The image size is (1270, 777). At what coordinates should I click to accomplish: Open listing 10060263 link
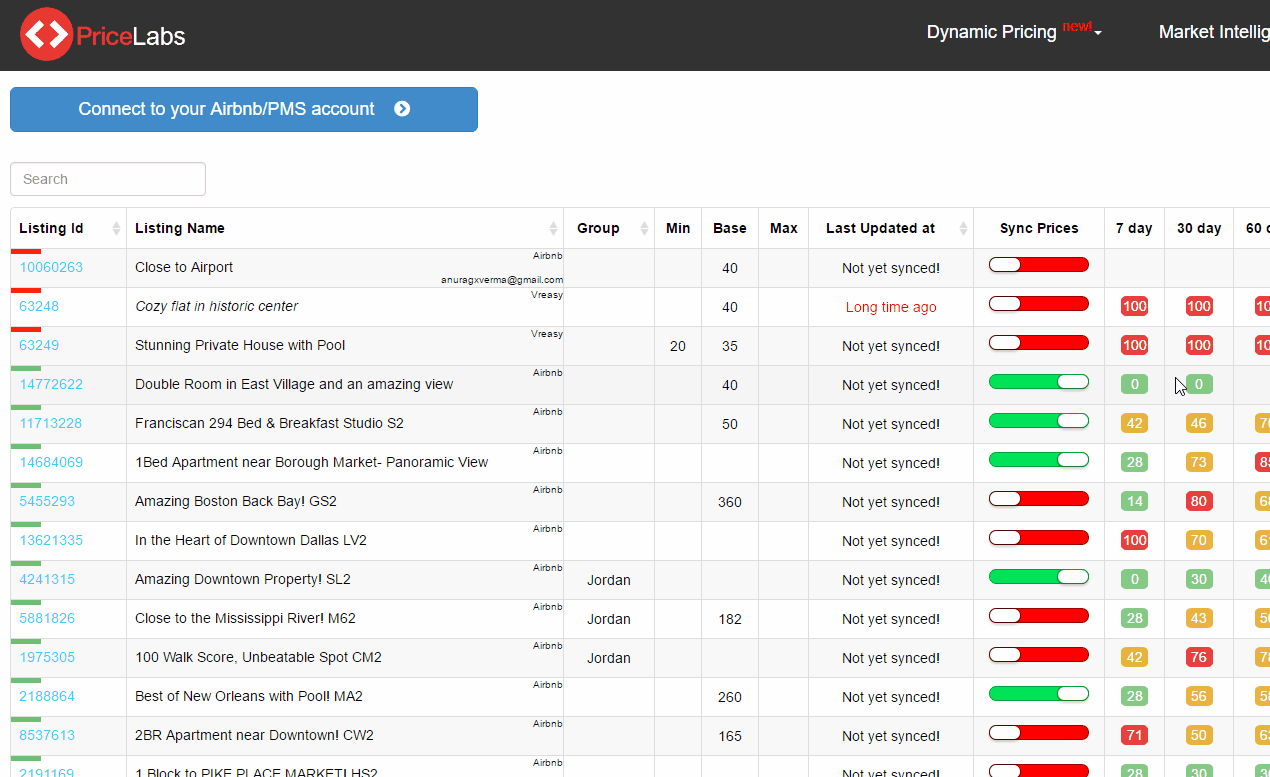(51, 268)
